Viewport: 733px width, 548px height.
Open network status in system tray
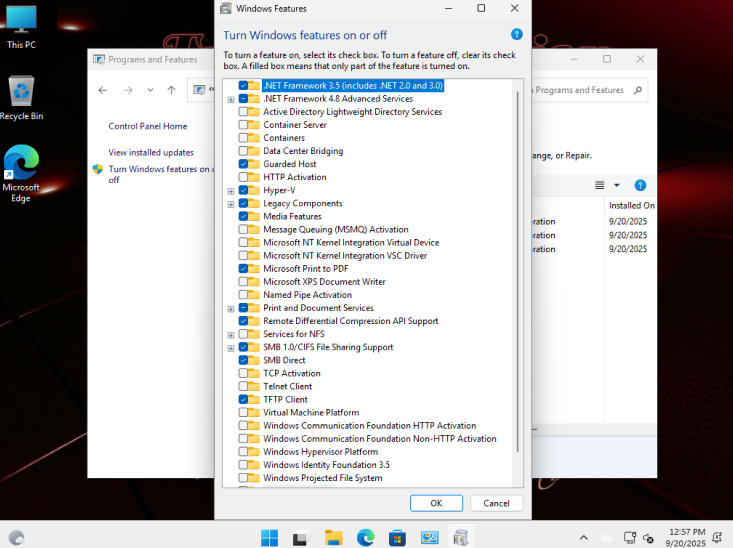tap(630, 538)
